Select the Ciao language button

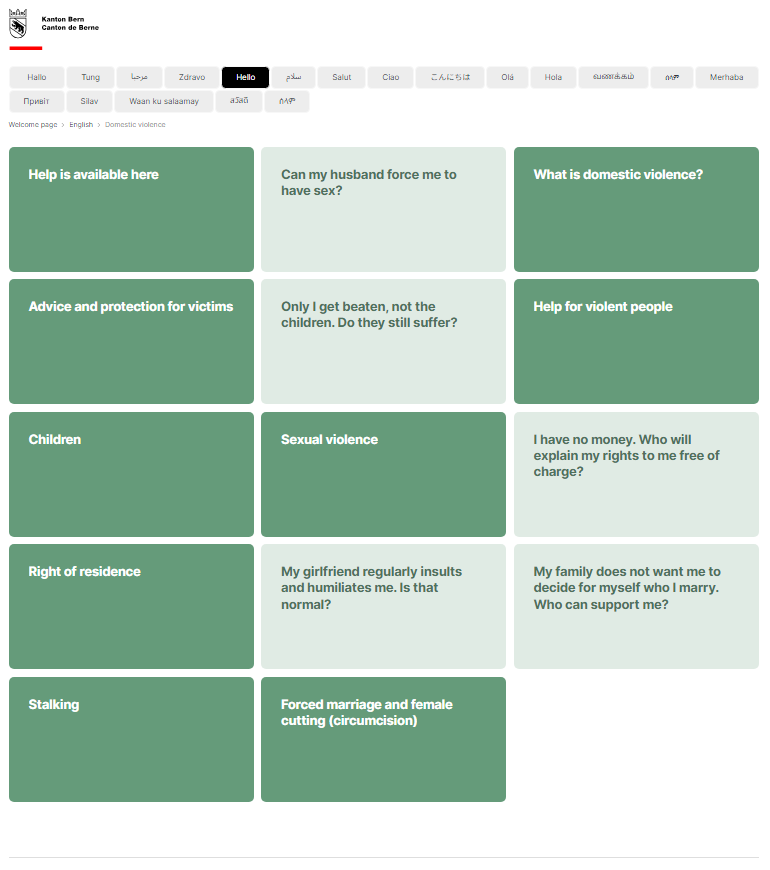coord(391,77)
